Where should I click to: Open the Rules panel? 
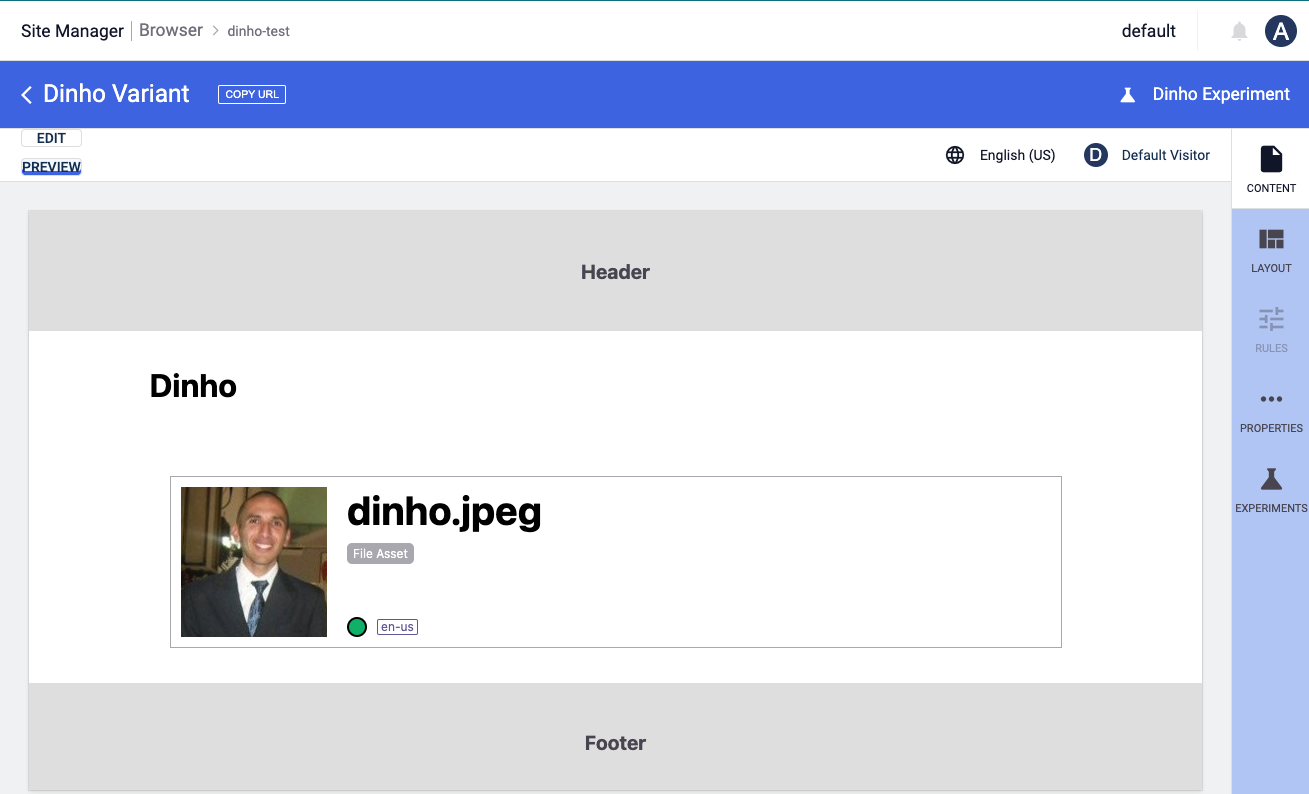click(x=1270, y=328)
